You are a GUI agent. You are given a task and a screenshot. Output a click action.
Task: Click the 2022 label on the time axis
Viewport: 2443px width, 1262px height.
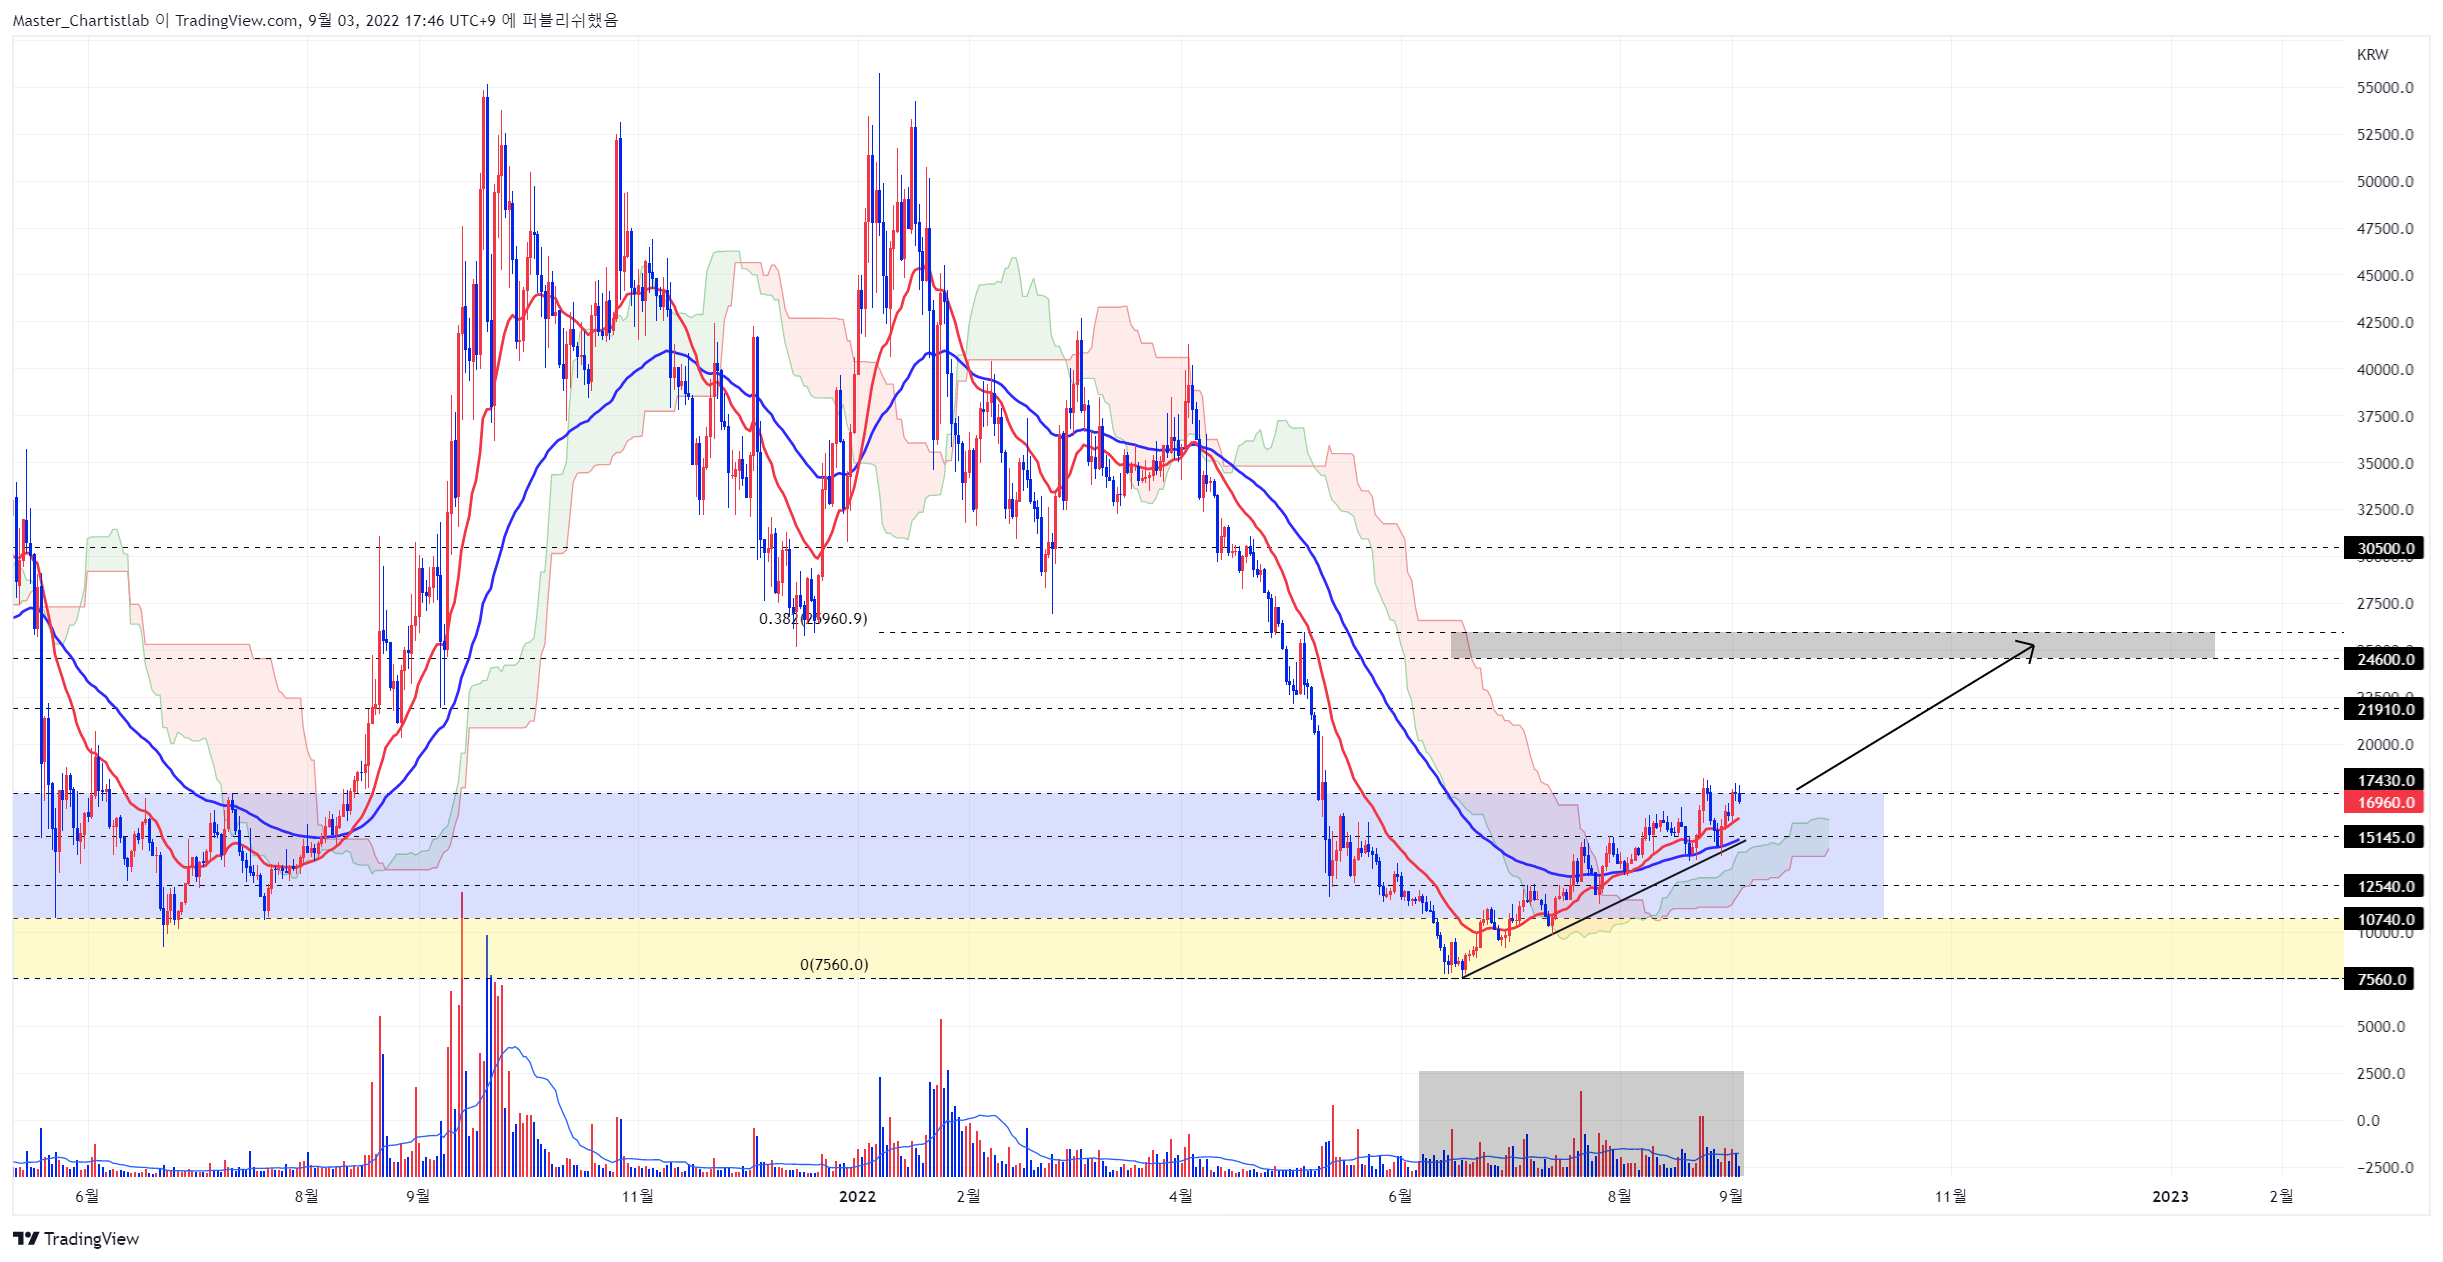point(857,1196)
